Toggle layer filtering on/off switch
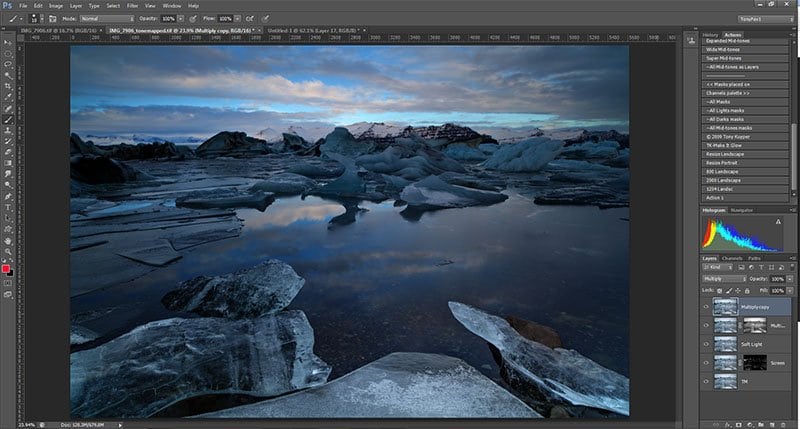Screen dimensions: 800x429 pos(791,267)
